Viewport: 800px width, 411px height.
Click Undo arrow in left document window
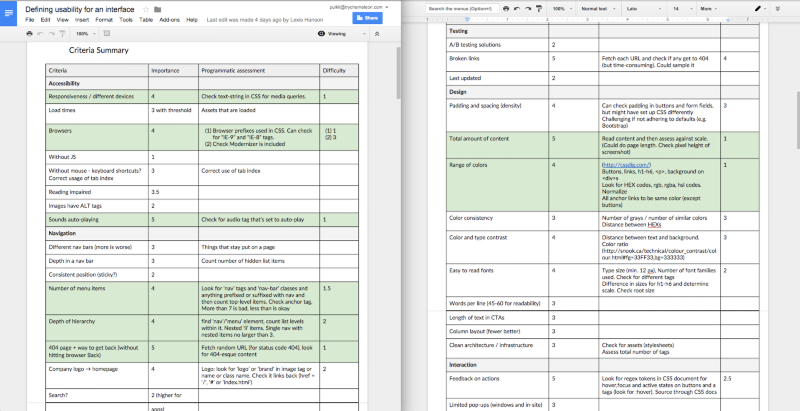pyautogui.click(x=40, y=34)
